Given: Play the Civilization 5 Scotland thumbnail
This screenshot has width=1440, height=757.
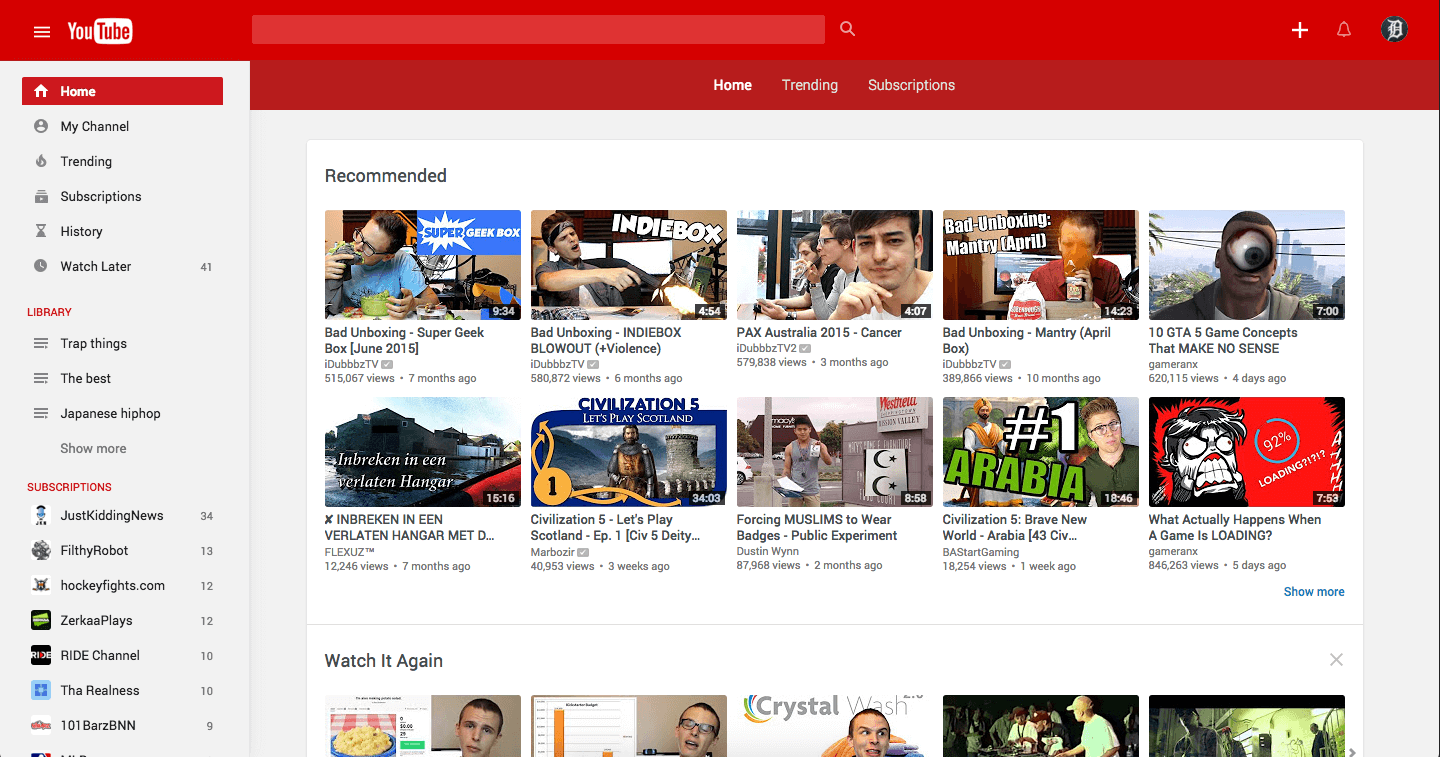Looking at the screenshot, I should [x=629, y=452].
